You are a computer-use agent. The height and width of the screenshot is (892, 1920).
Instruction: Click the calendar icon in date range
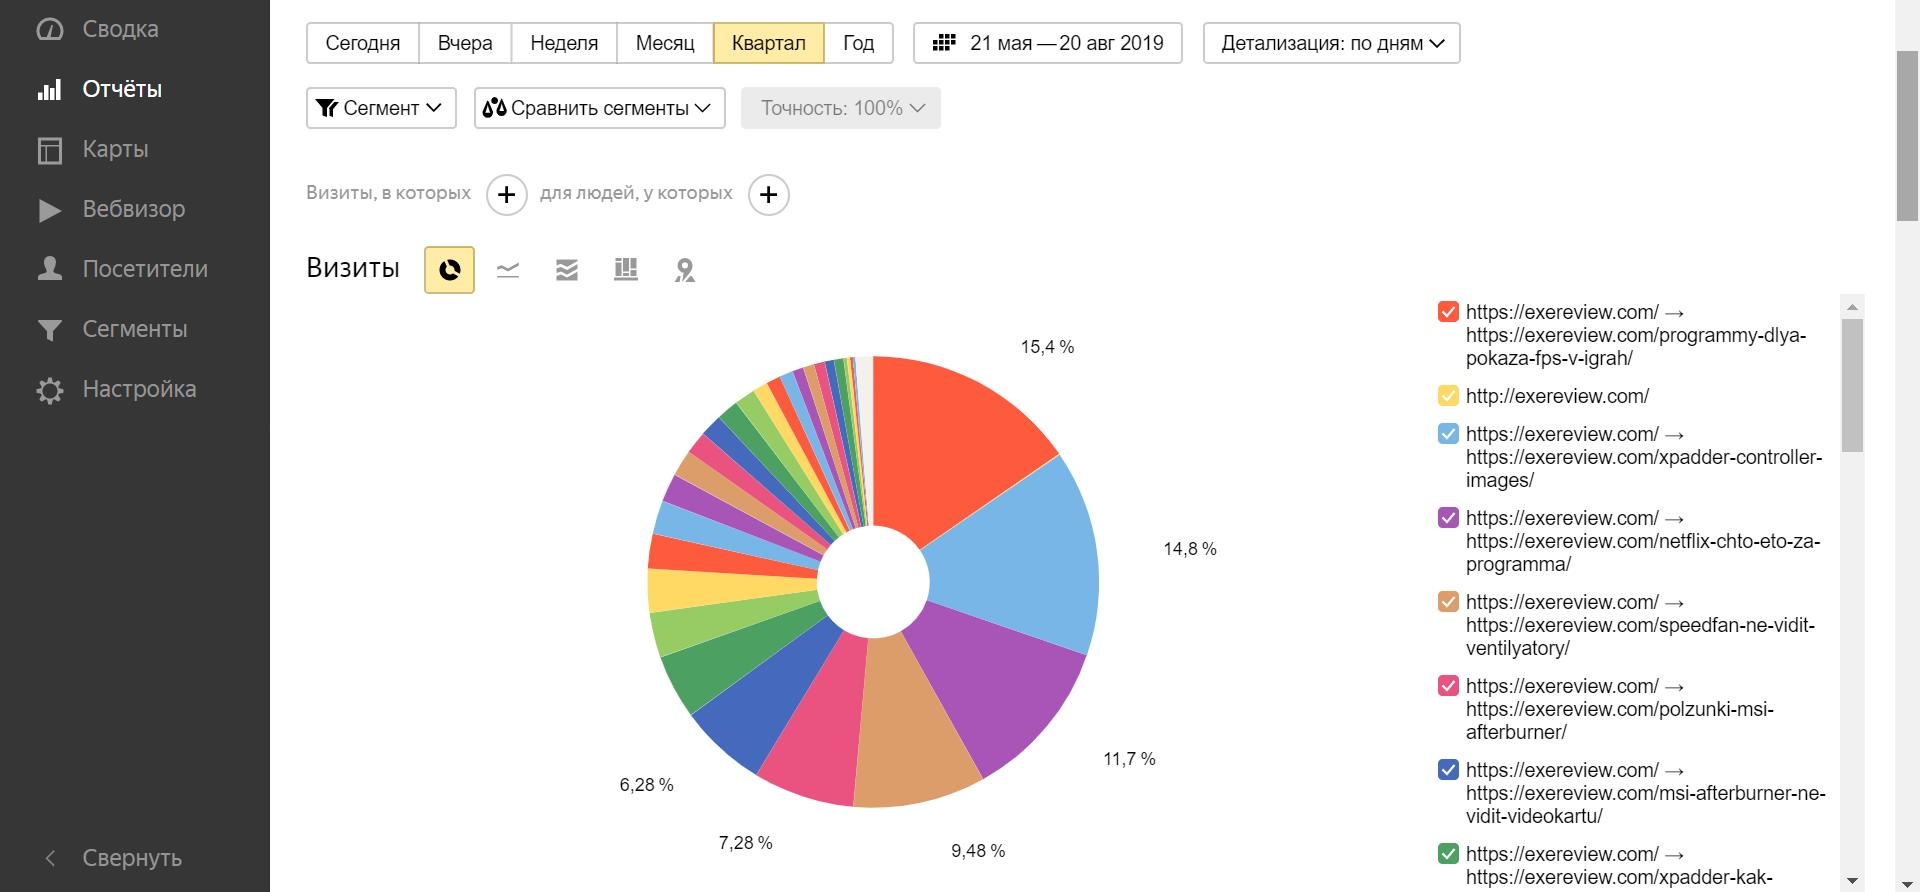click(x=944, y=43)
